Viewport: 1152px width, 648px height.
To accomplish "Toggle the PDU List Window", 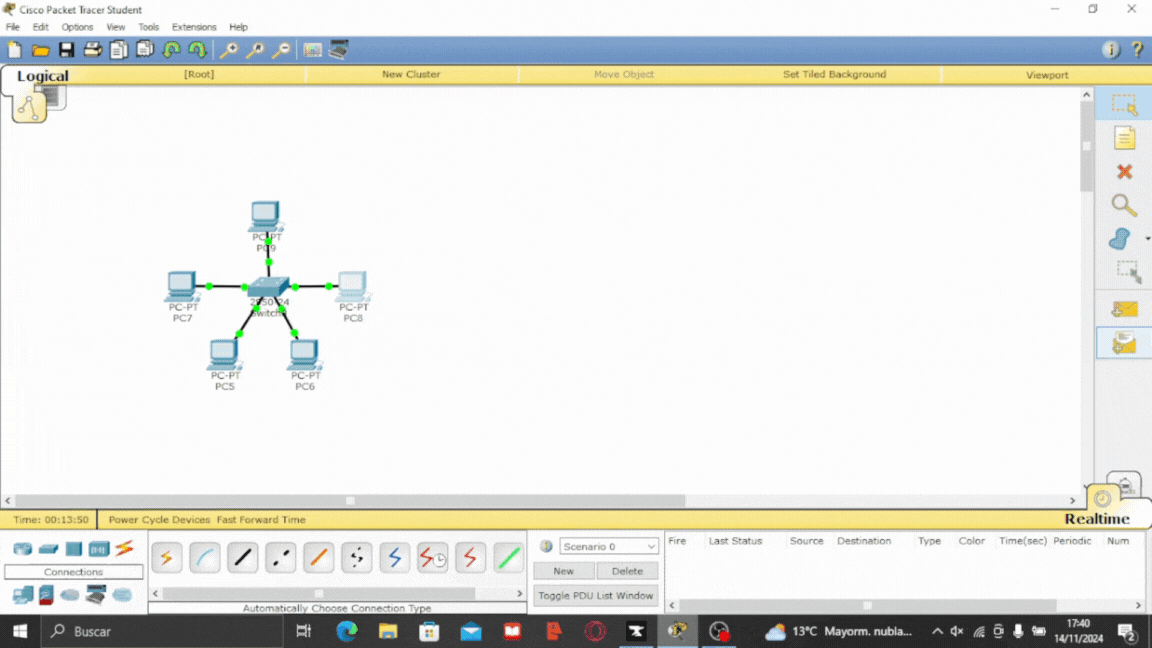I will [595, 596].
